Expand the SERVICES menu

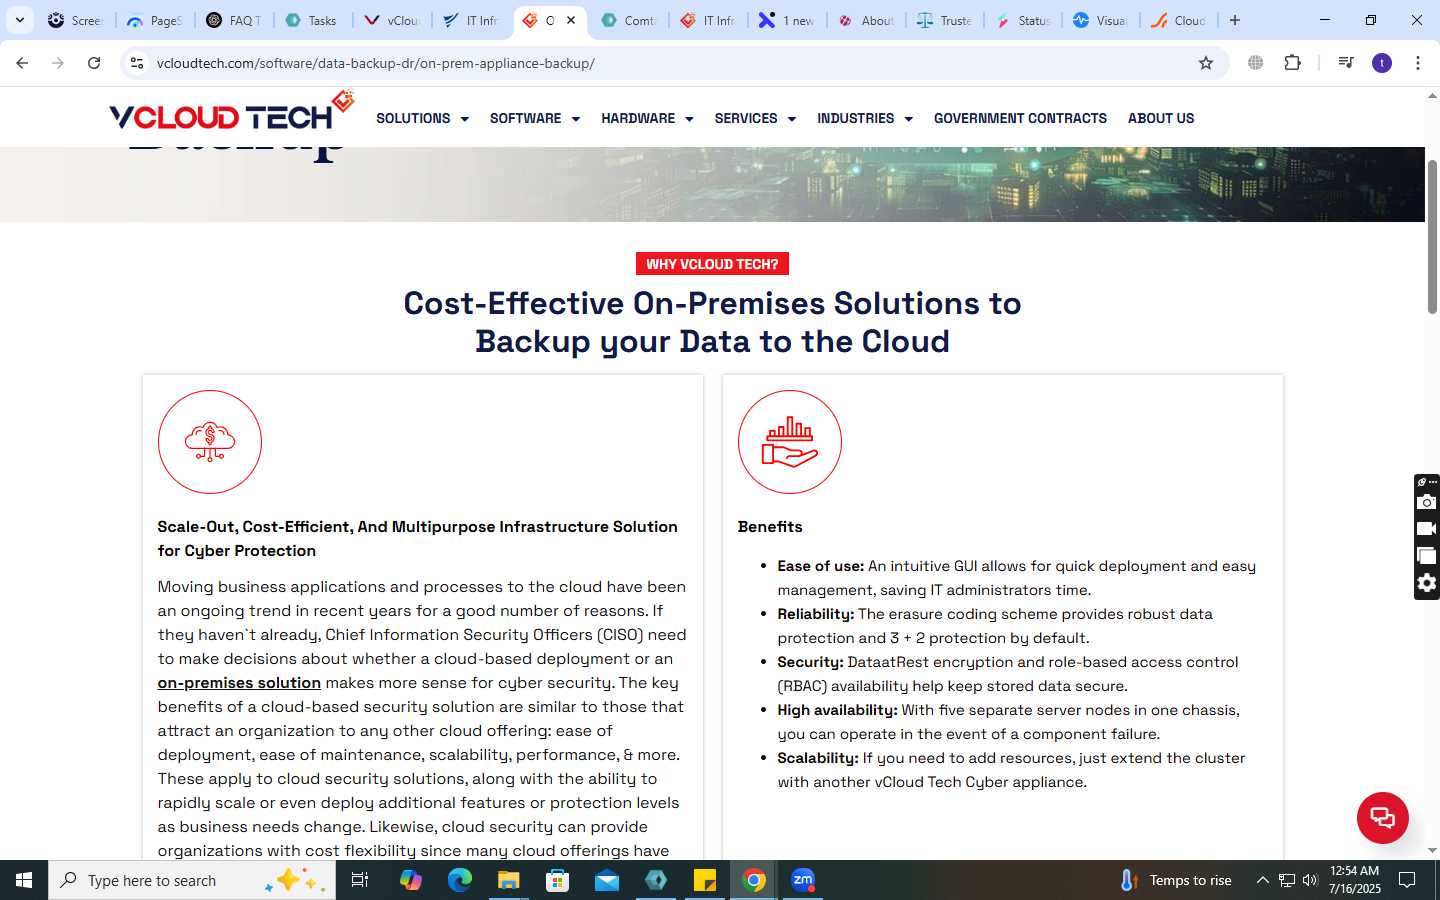click(755, 118)
